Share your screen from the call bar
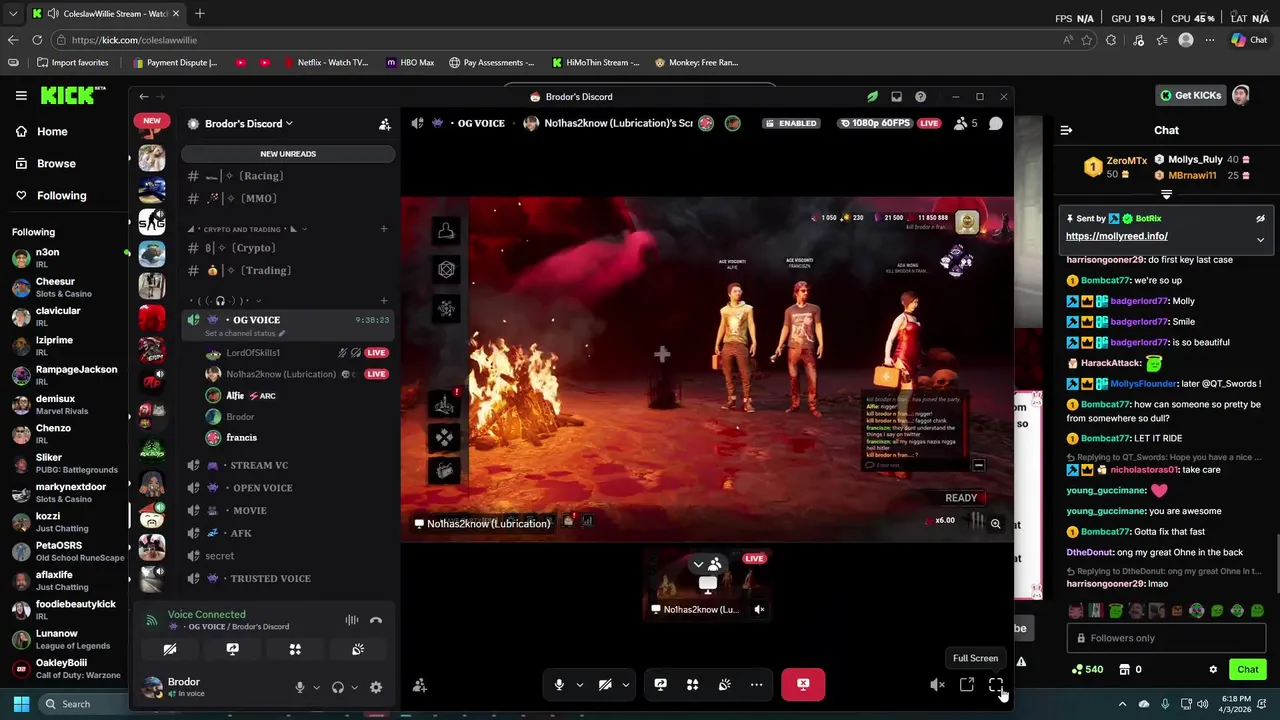Viewport: 1280px width, 720px height. tap(660, 685)
